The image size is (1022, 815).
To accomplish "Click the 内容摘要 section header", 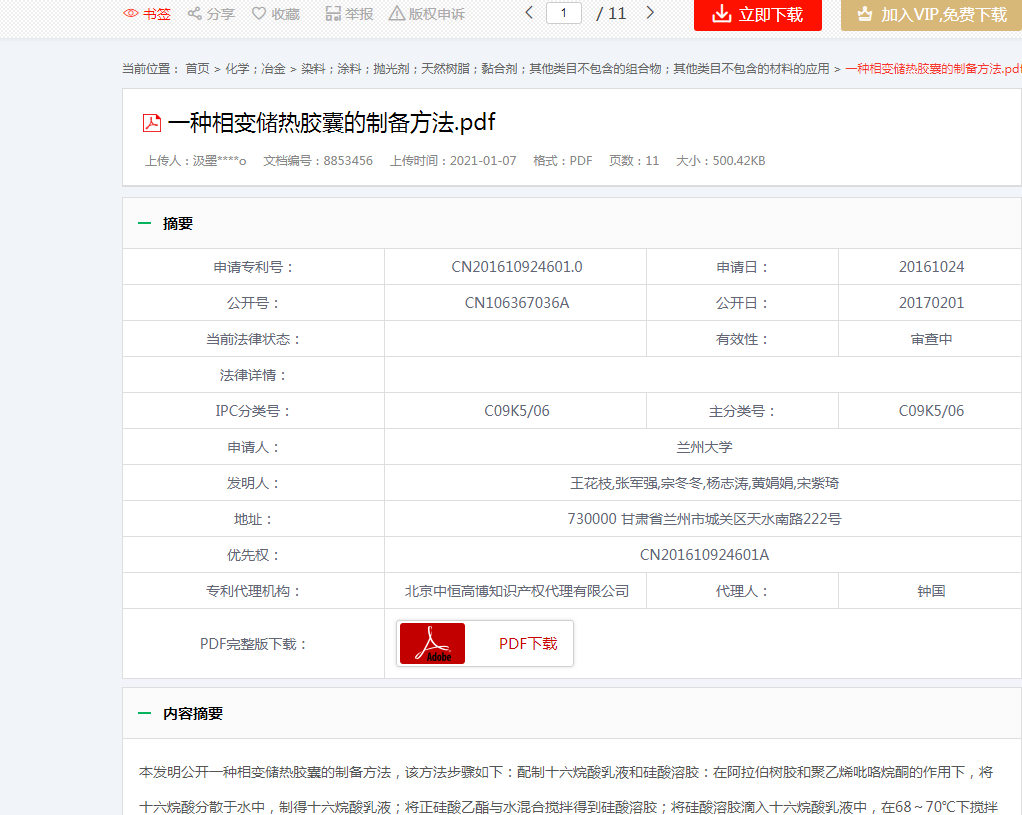I will [x=193, y=714].
